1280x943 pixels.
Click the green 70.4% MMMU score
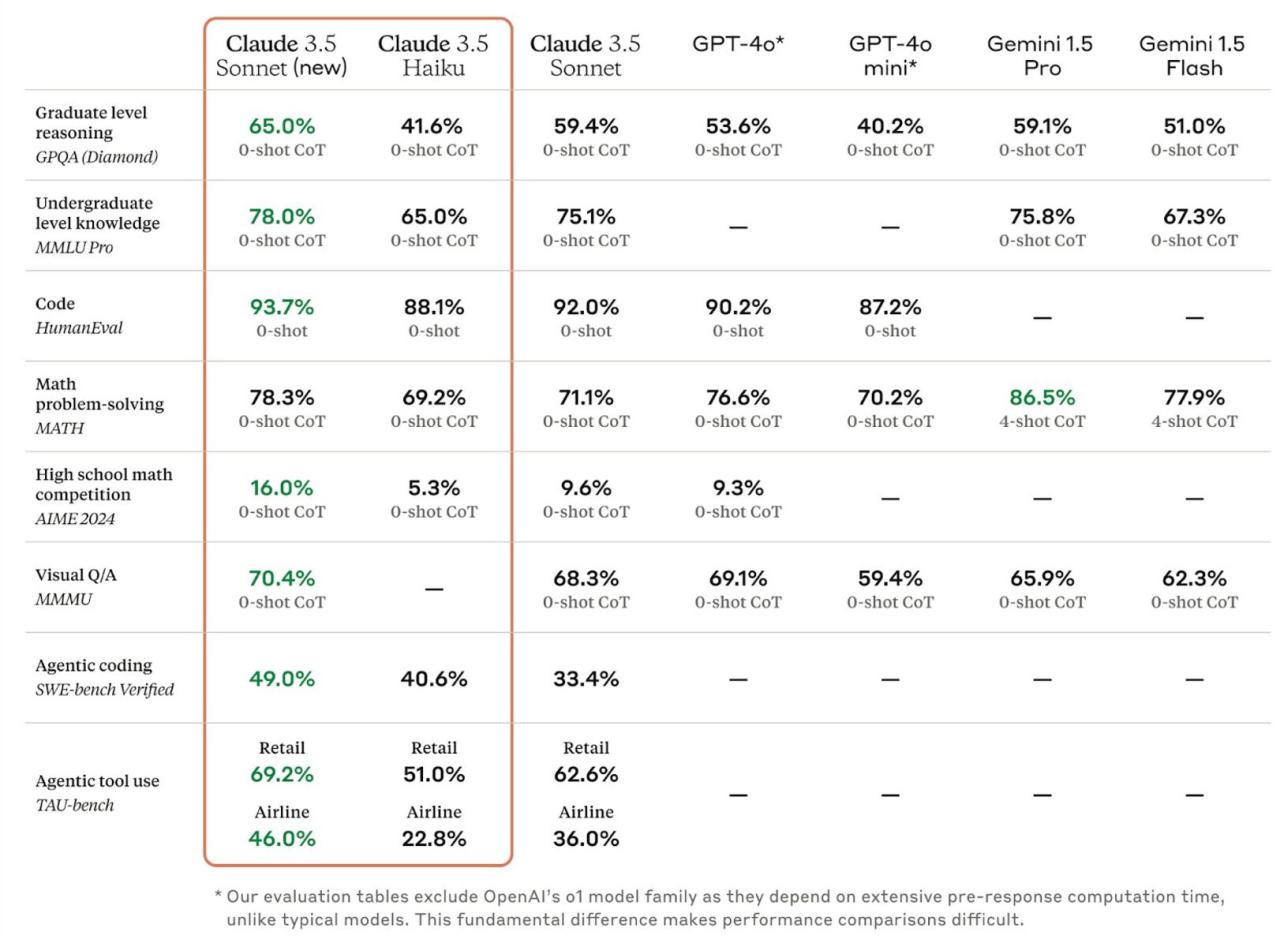[x=281, y=578]
